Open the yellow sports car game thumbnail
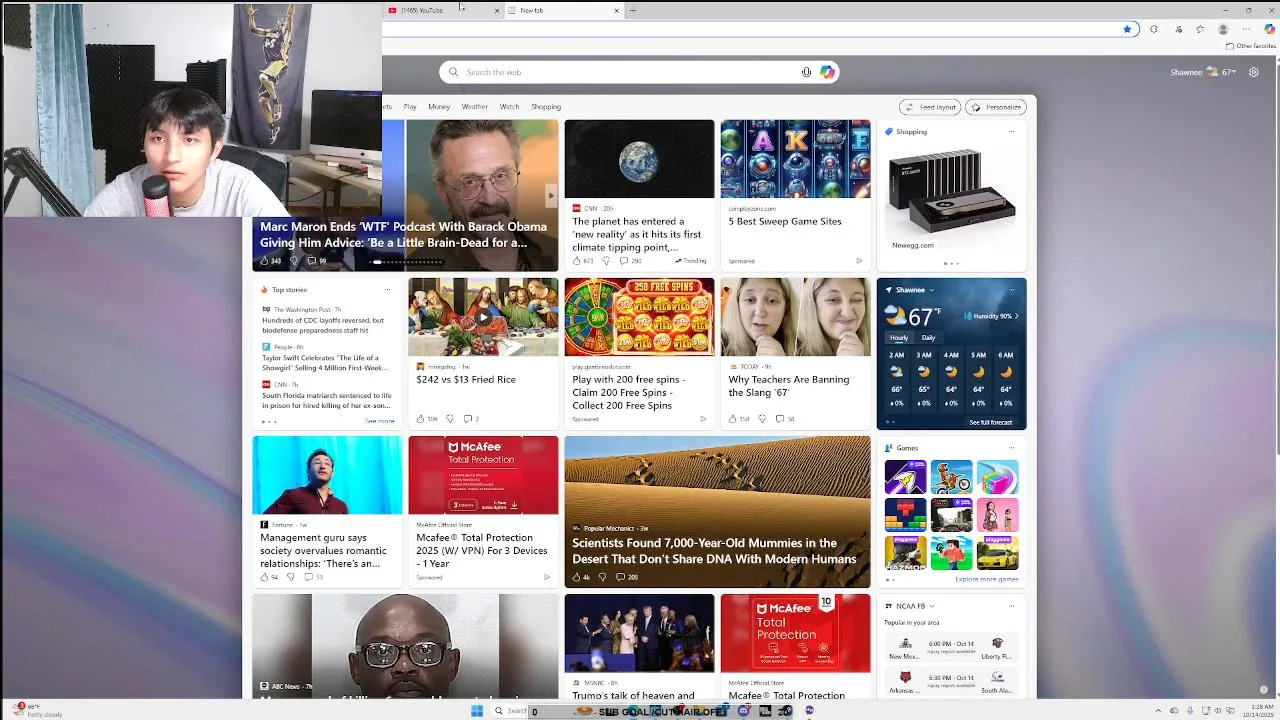 pos(997,553)
